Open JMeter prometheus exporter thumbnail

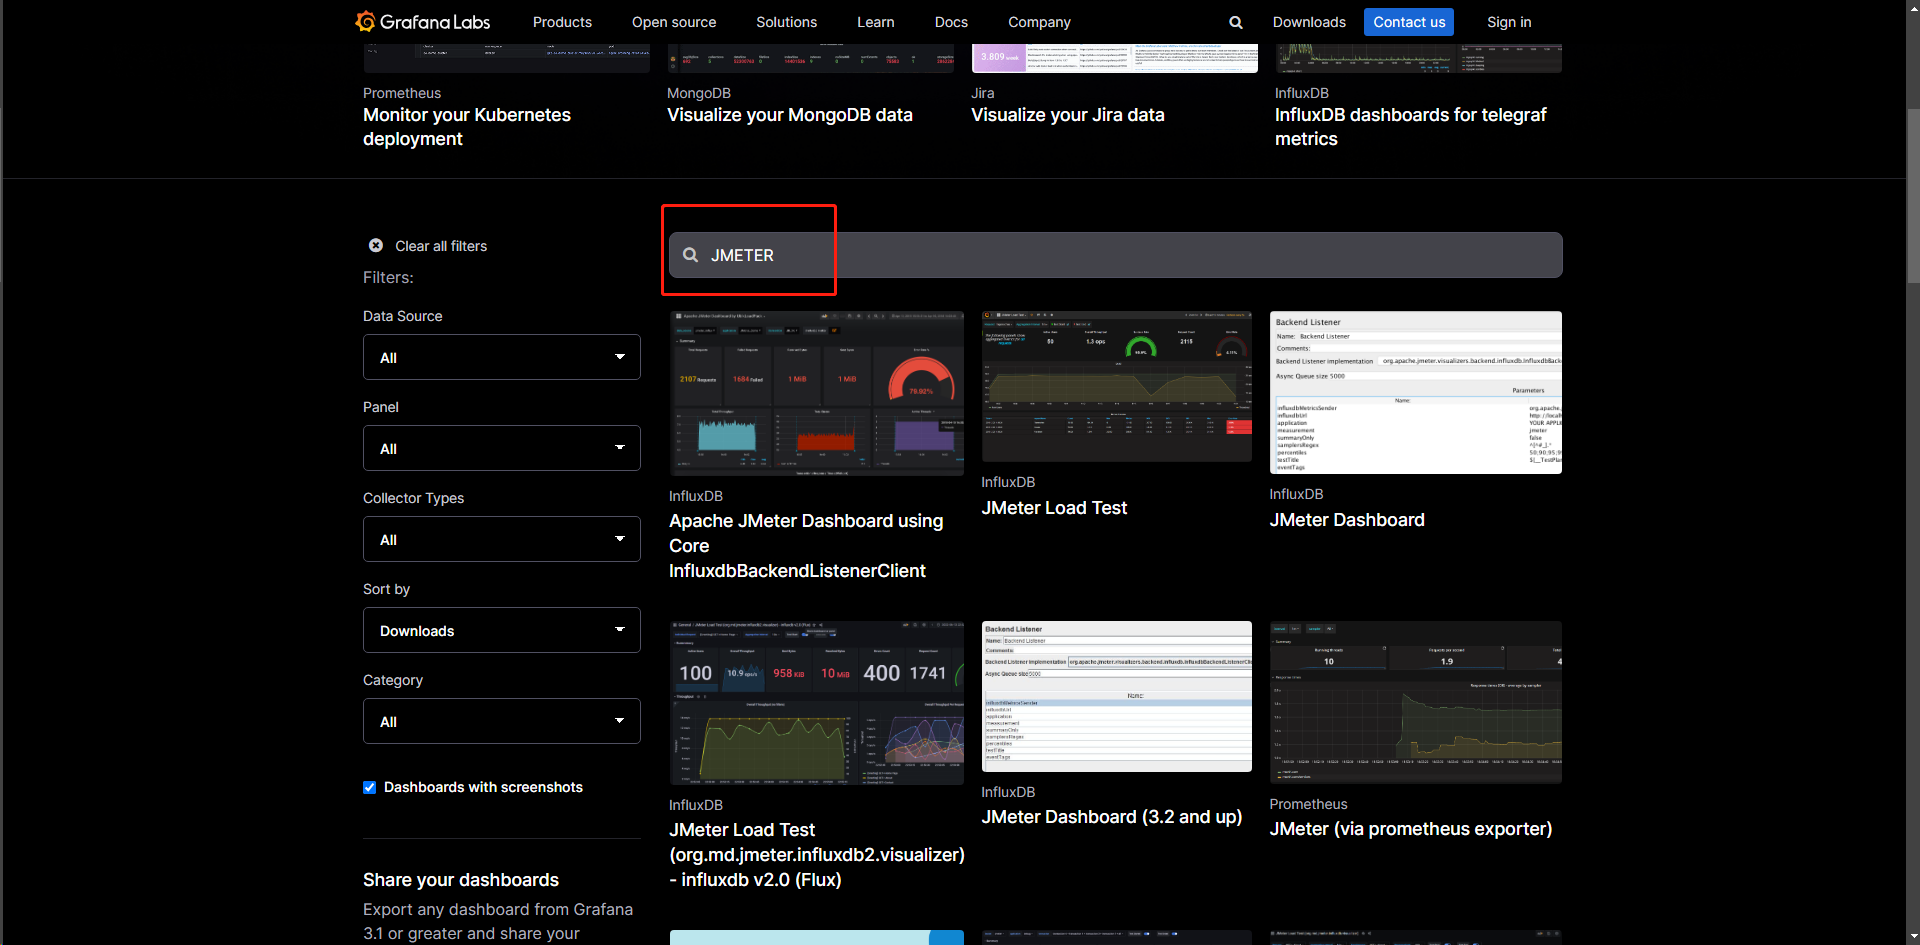(1416, 702)
